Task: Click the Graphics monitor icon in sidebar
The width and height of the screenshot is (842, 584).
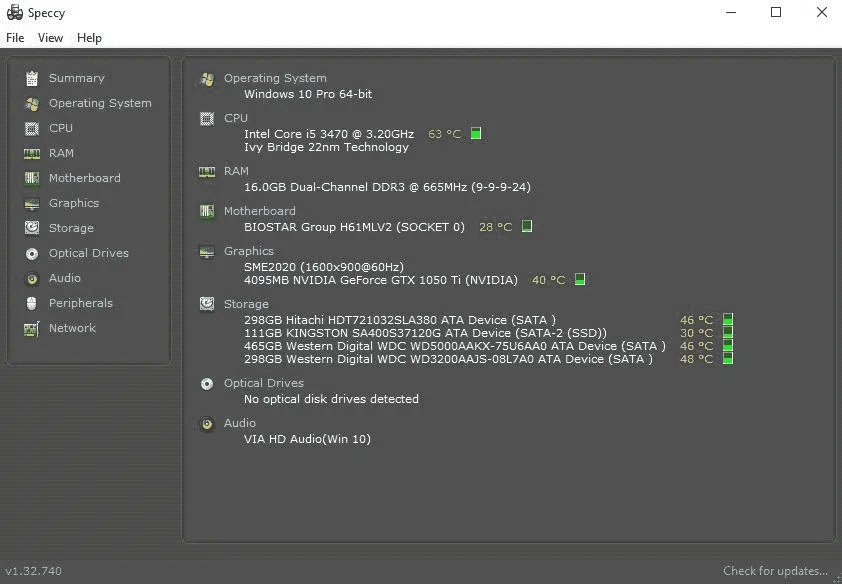Action: 32,203
